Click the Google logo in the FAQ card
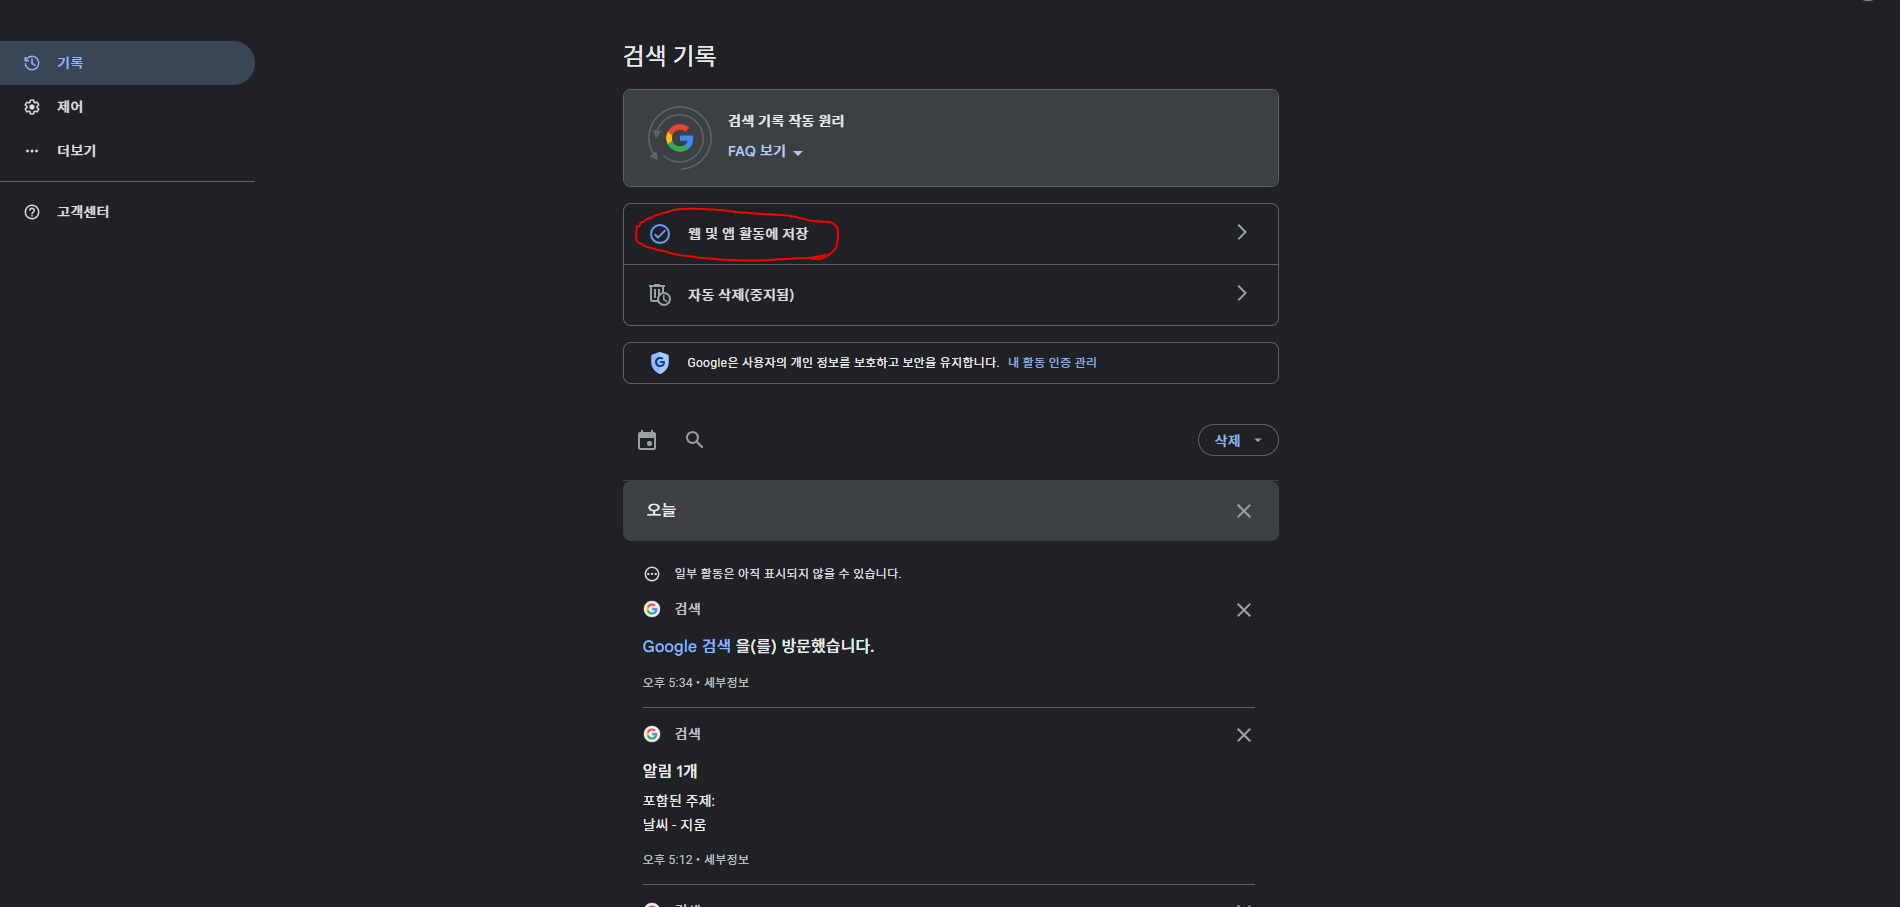 tap(678, 138)
